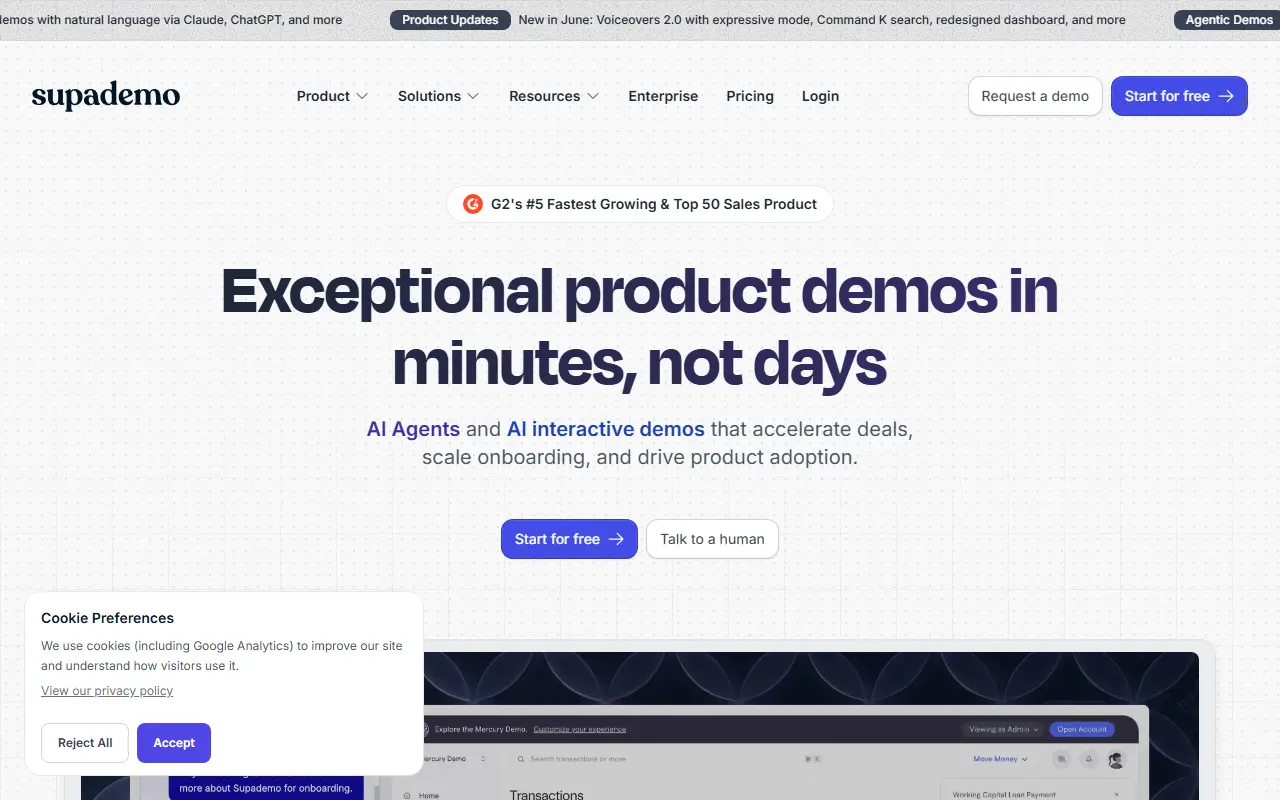Click the supademo logo
Viewport: 1280px width, 800px height.
(x=106, y=96)
